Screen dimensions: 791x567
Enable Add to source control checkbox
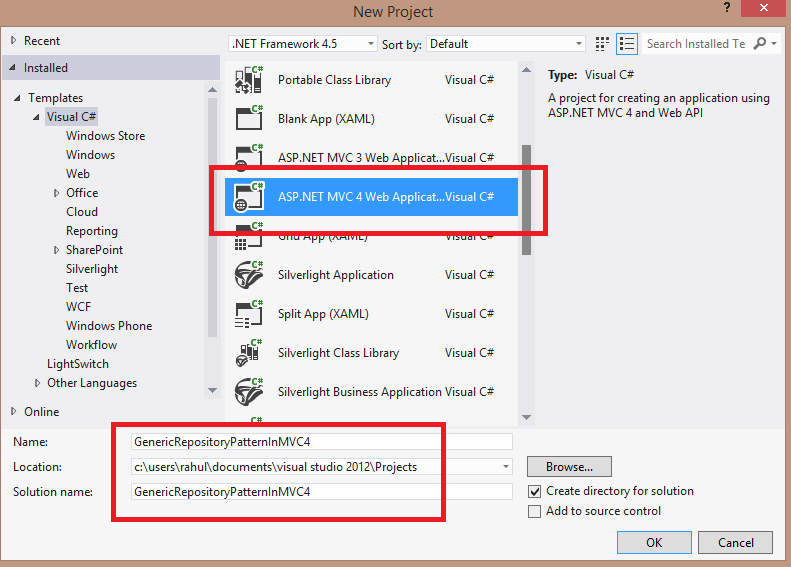click(535, 511)
